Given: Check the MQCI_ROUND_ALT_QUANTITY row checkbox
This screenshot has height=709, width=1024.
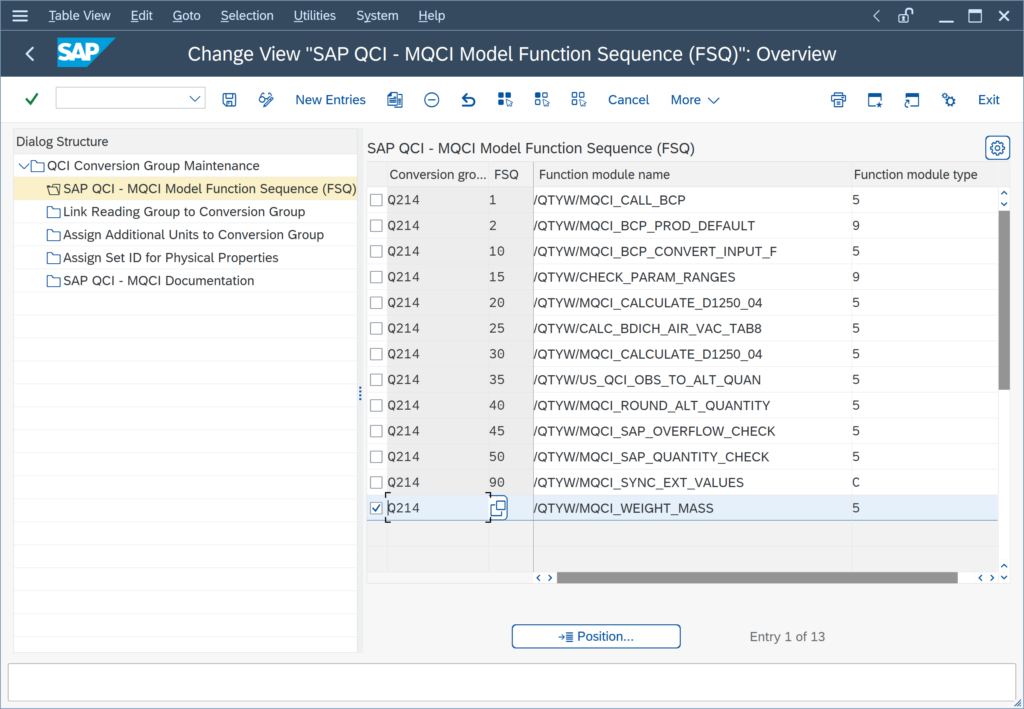Looking at the screenshot, I should coord(376,405).
